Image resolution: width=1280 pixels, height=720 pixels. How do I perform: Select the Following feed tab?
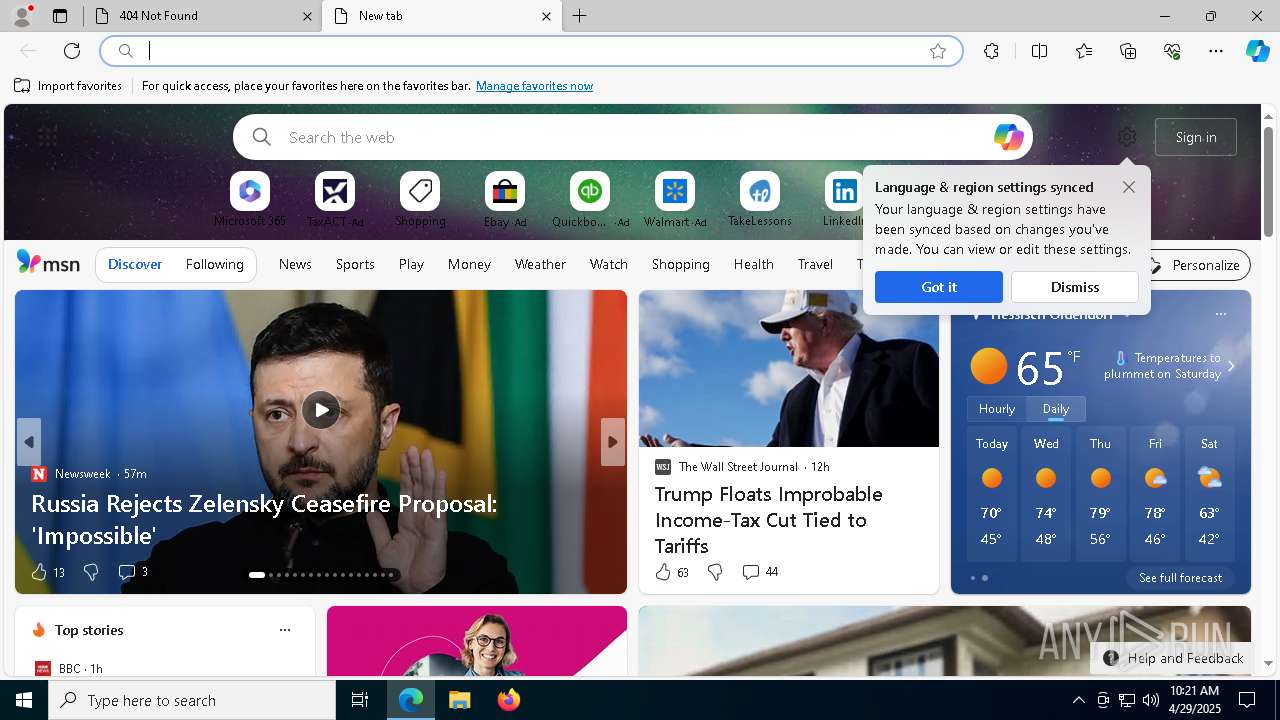click(215, 264)
